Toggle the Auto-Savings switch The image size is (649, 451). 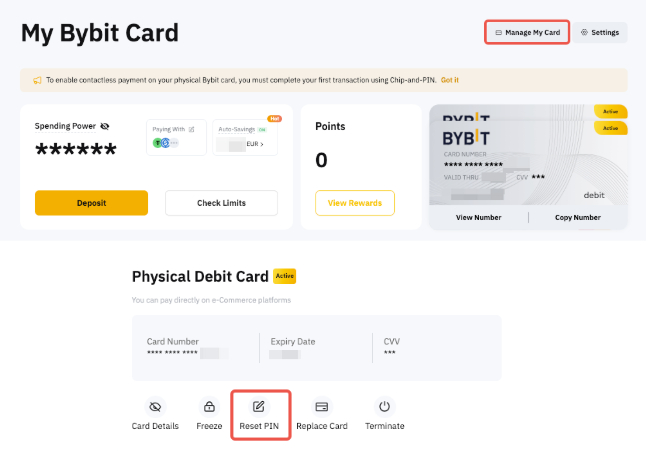tap(263, 129)
